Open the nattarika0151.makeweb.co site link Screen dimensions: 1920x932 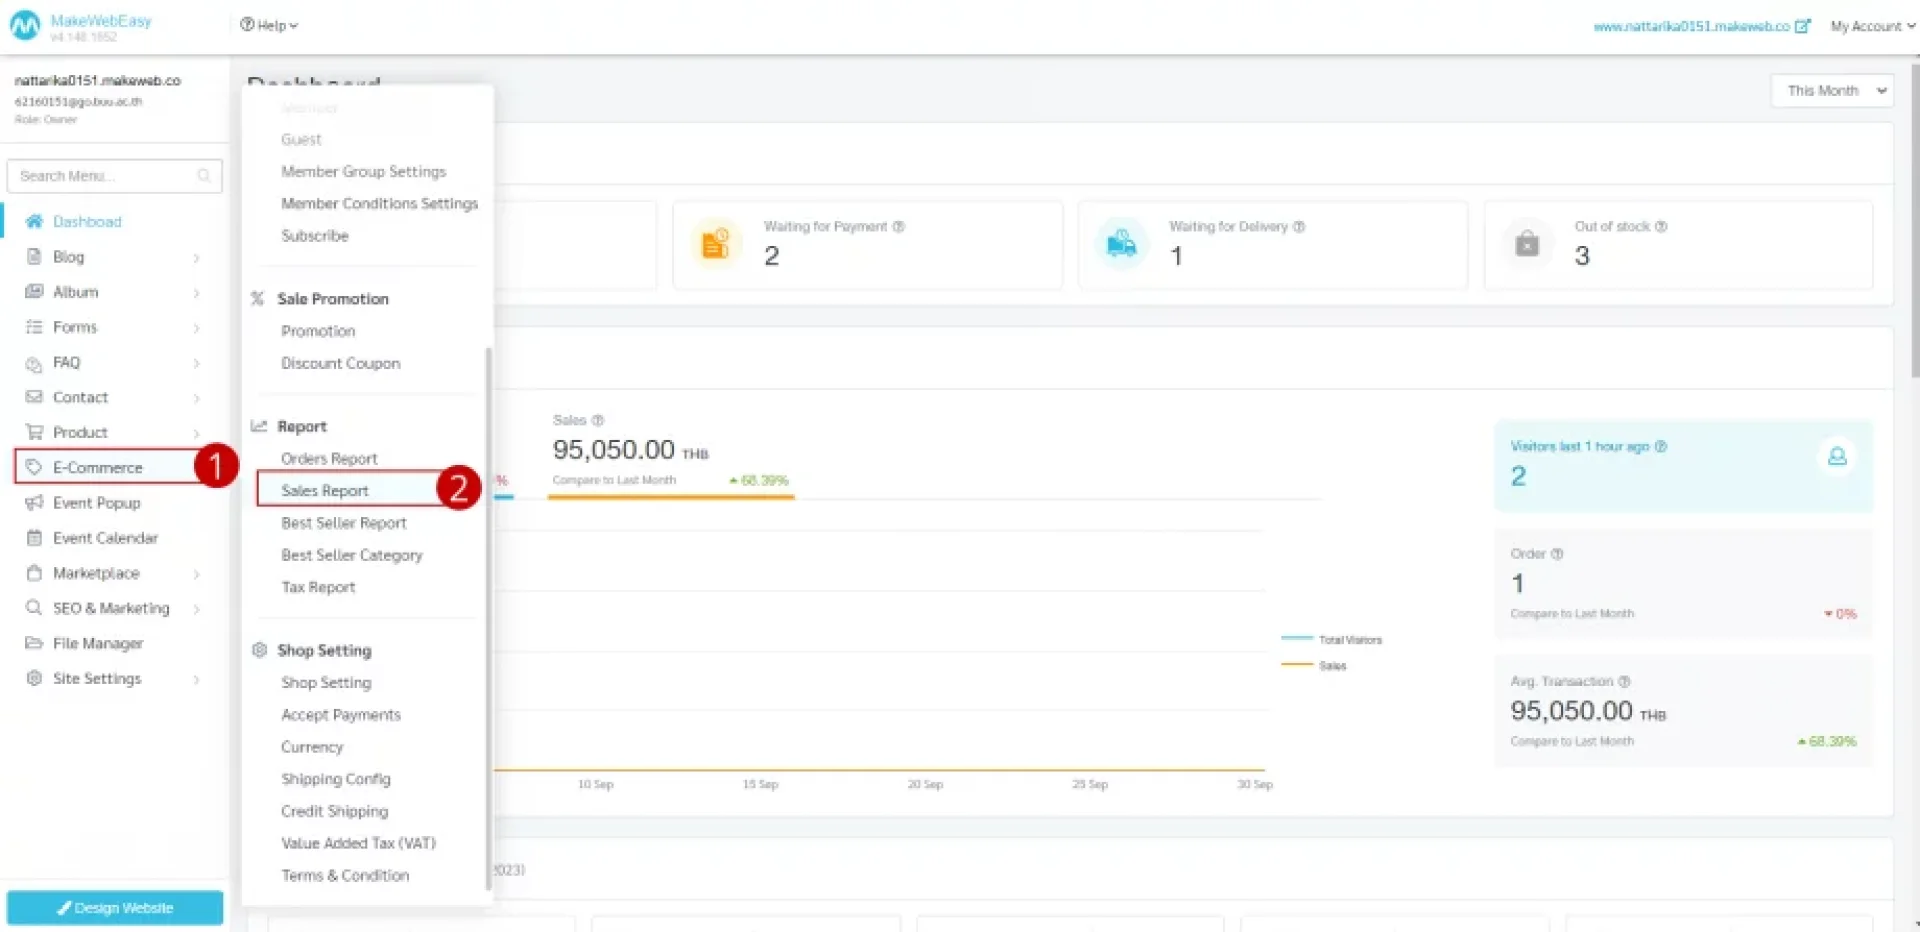[x=1691, y=27]
